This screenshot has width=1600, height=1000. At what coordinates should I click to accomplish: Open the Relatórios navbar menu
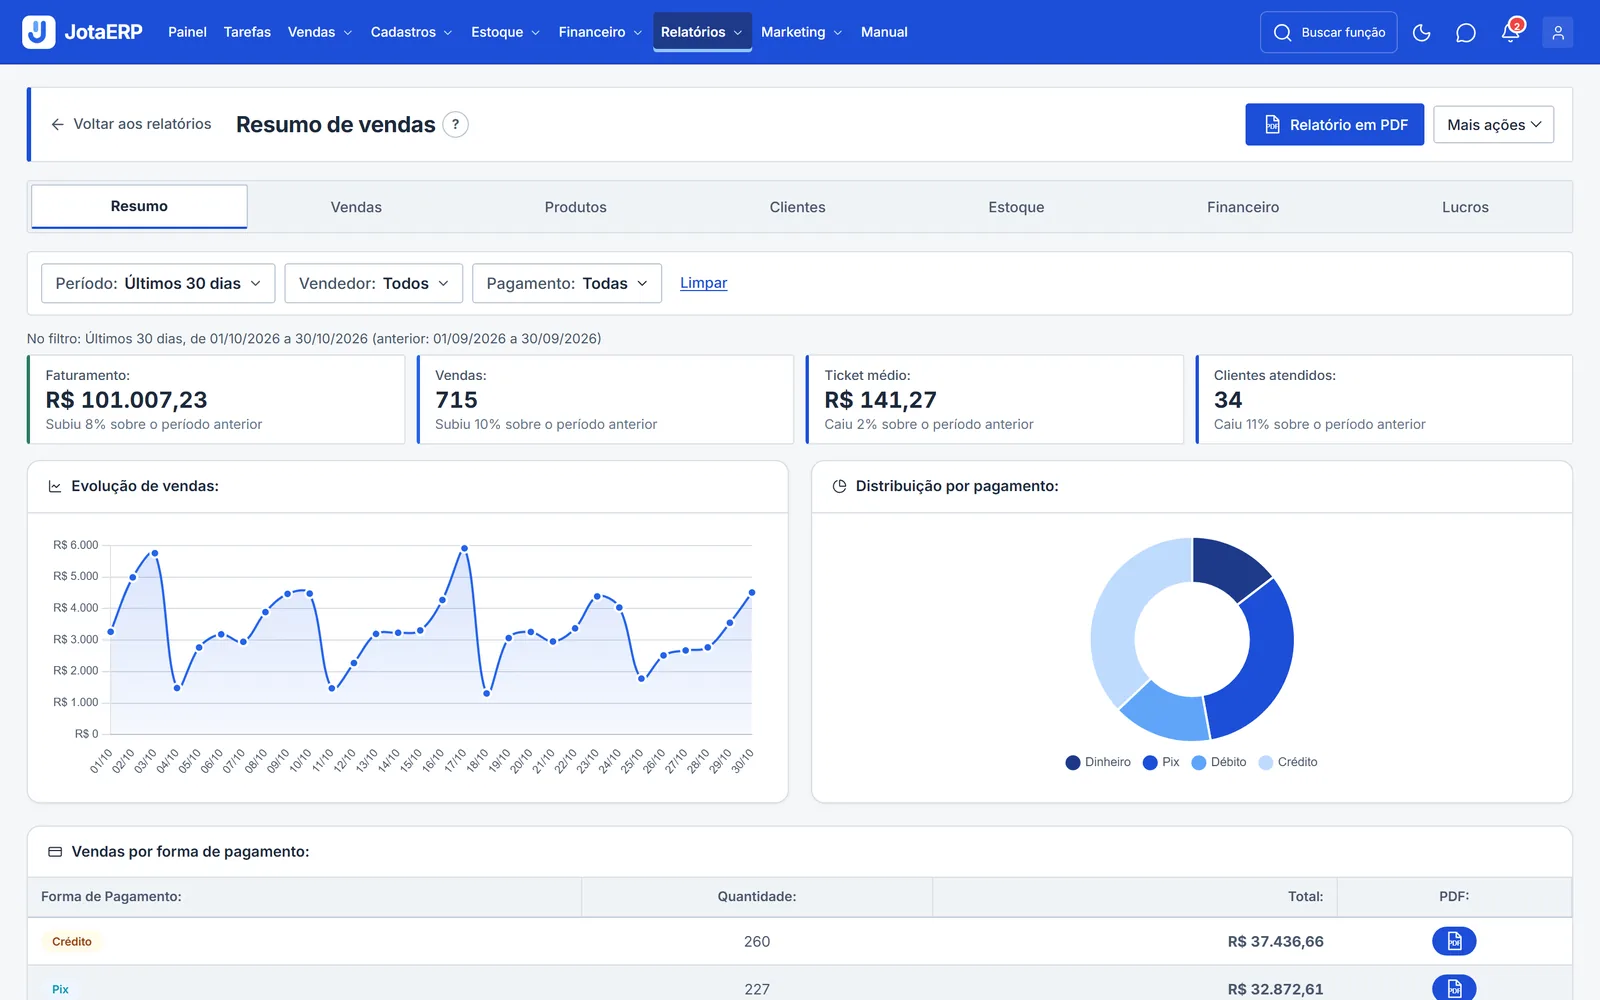[702, 32]
